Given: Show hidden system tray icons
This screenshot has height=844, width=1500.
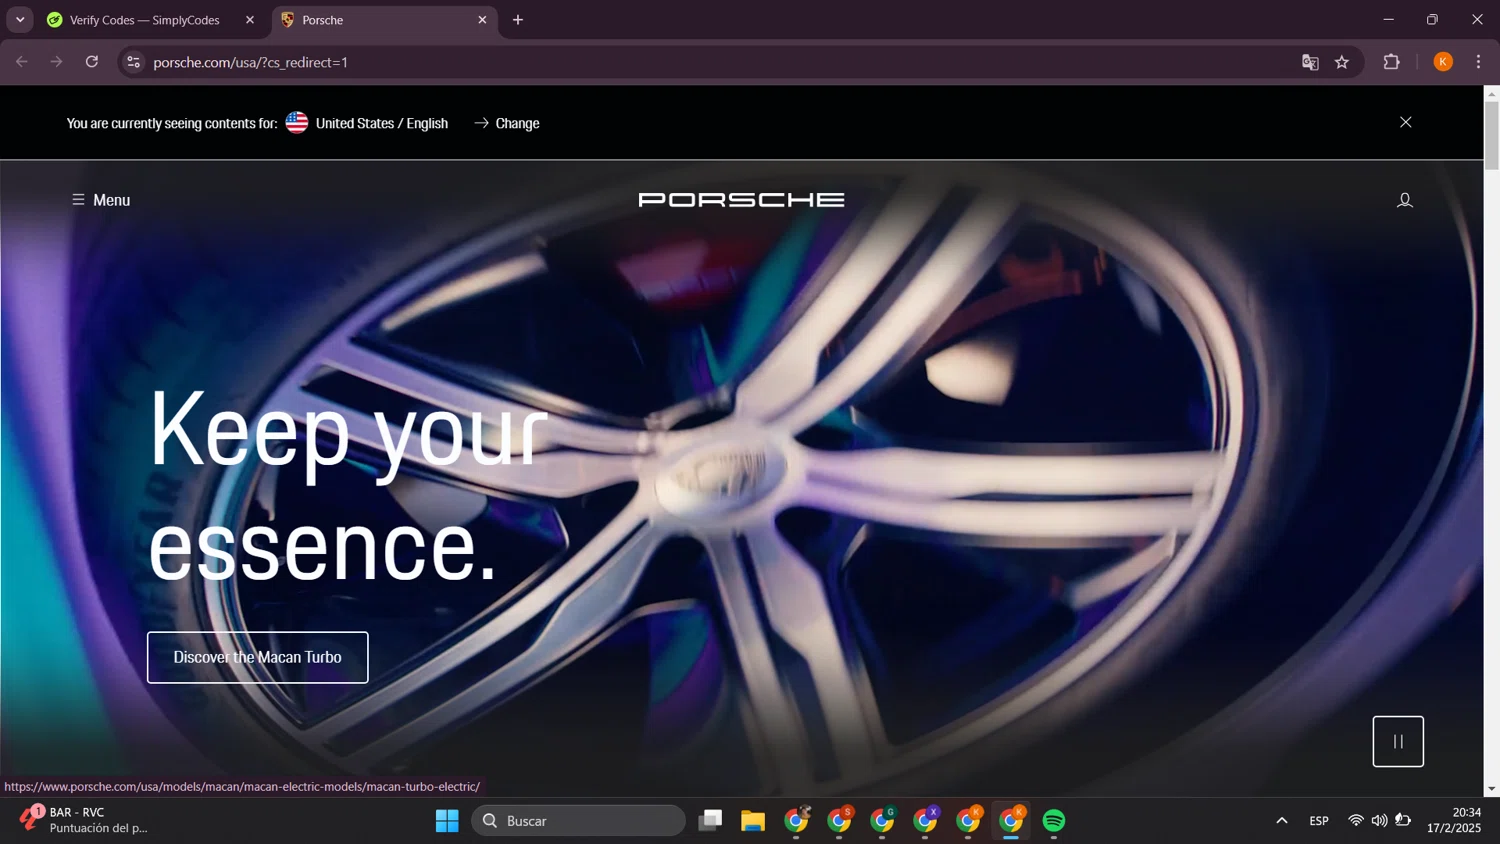Looking at the screenshot, I should pos(1281,821).
